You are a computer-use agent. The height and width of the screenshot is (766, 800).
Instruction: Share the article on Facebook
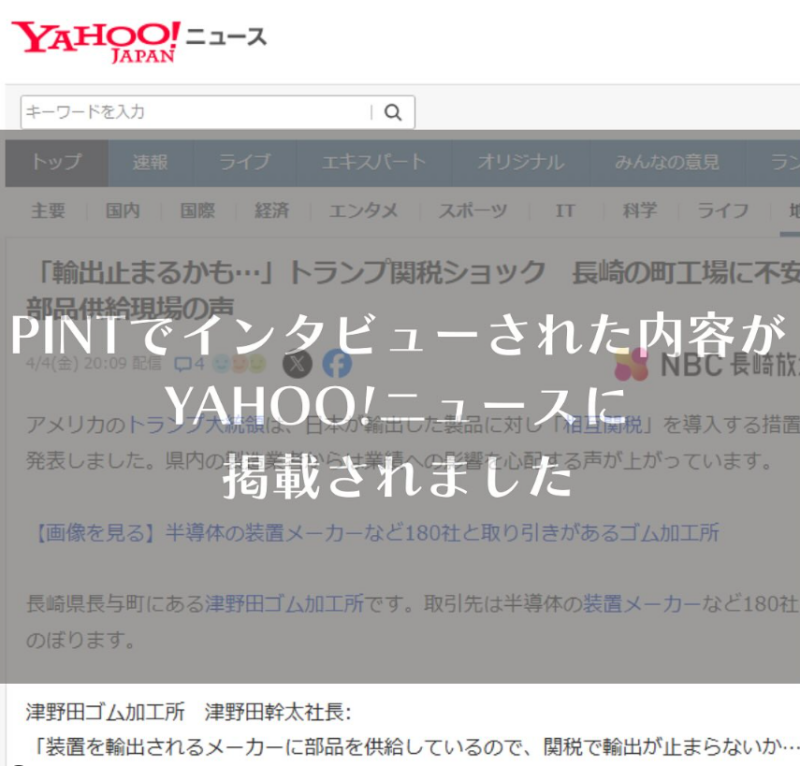click(337, 364)
